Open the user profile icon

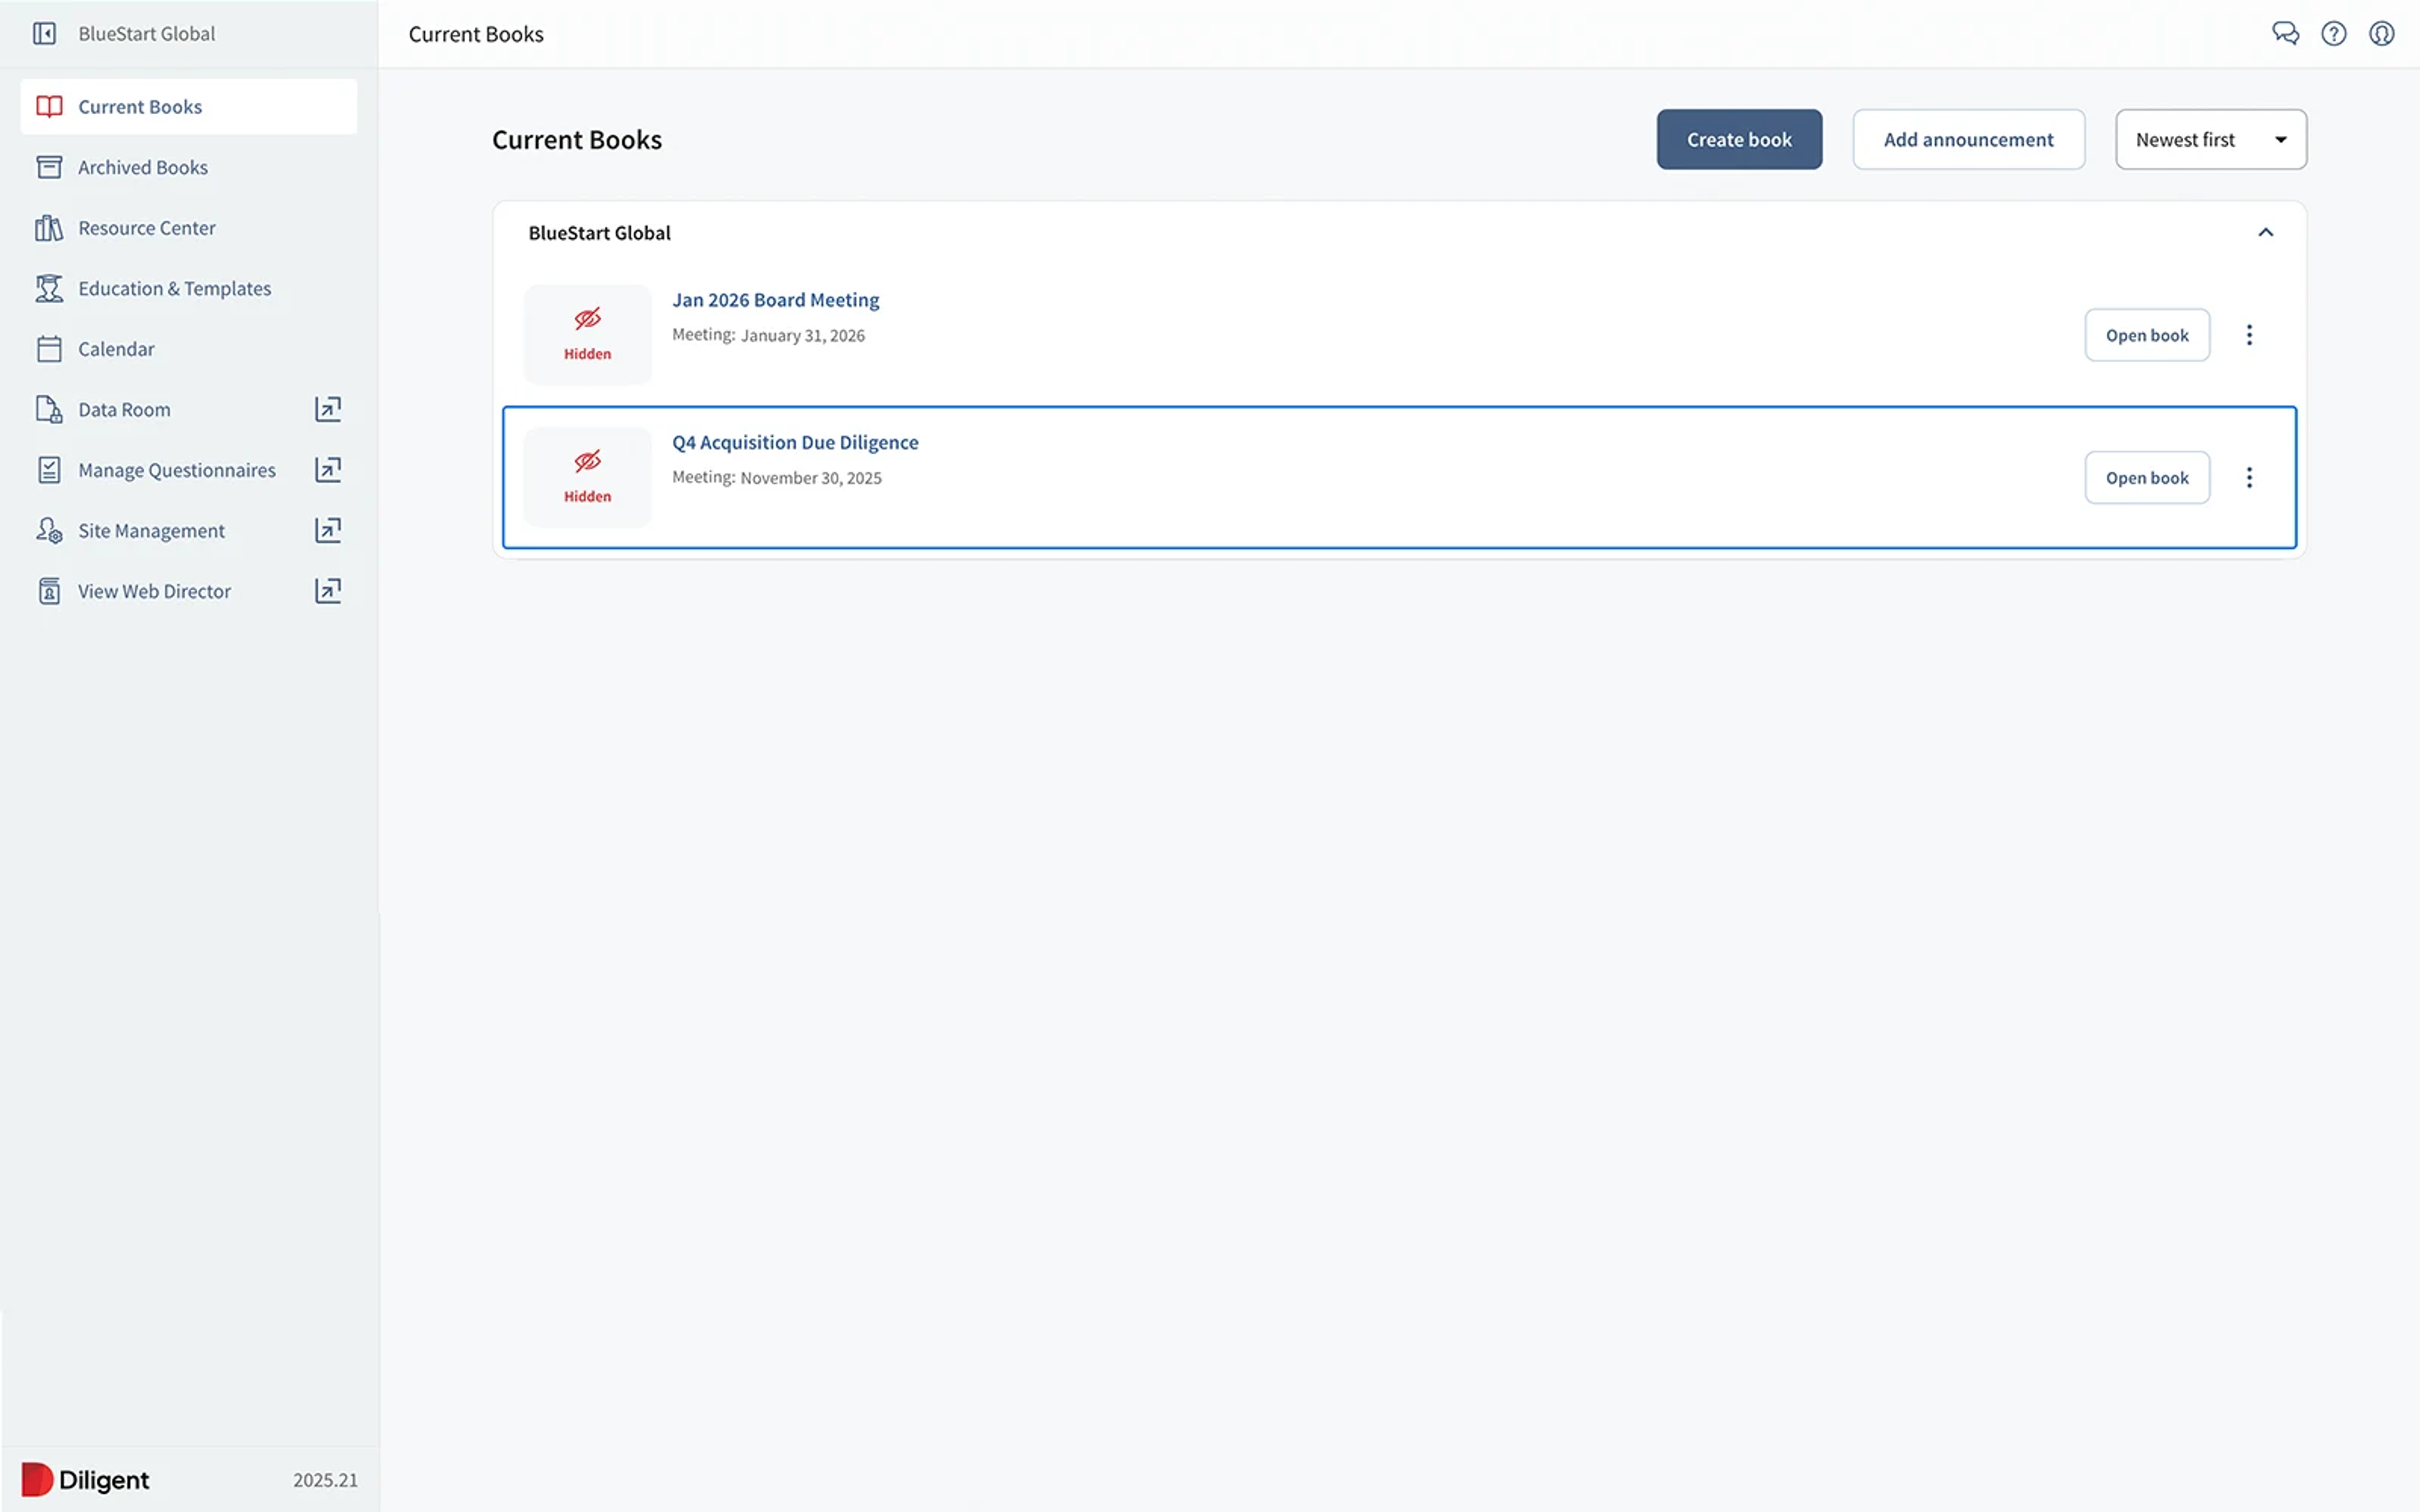pos(2382,34)
